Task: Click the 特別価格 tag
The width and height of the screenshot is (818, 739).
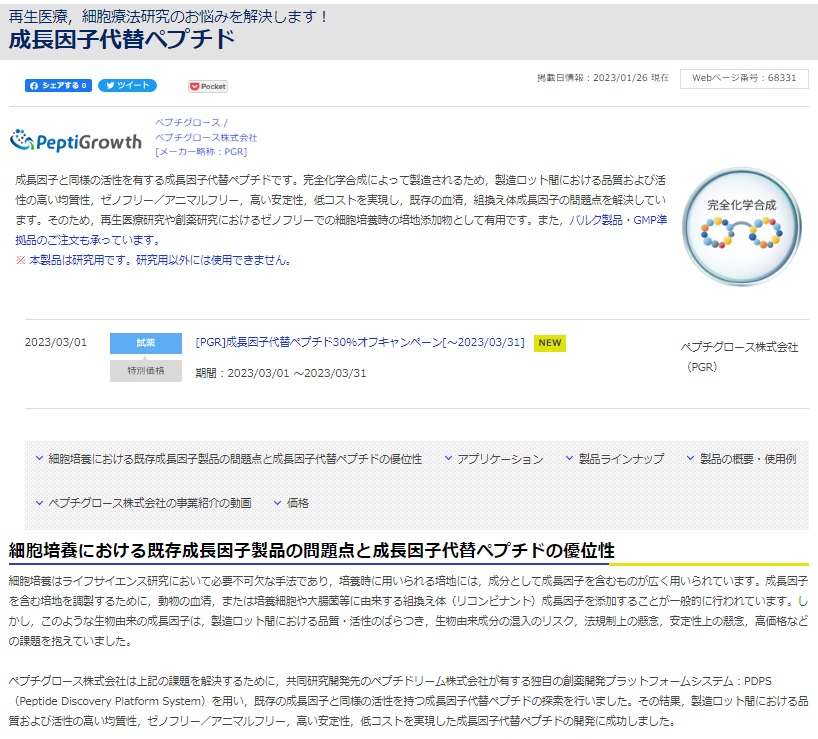Action: (x=146, y=371)
